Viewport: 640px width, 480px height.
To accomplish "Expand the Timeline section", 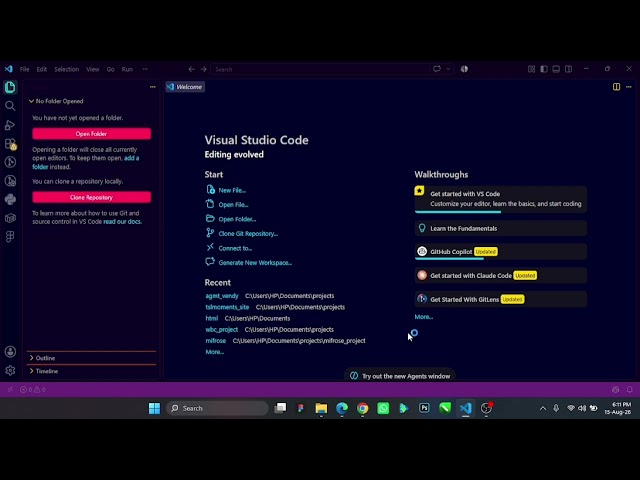I will 91,371.
